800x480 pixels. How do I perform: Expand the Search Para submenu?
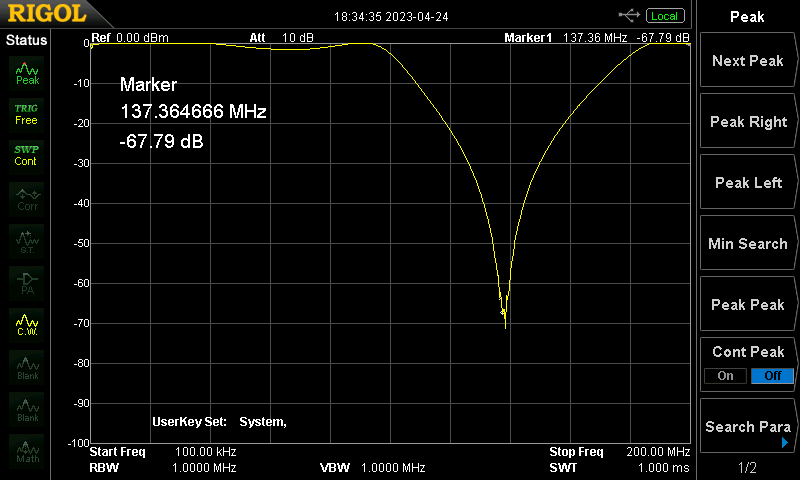[748, 427]
